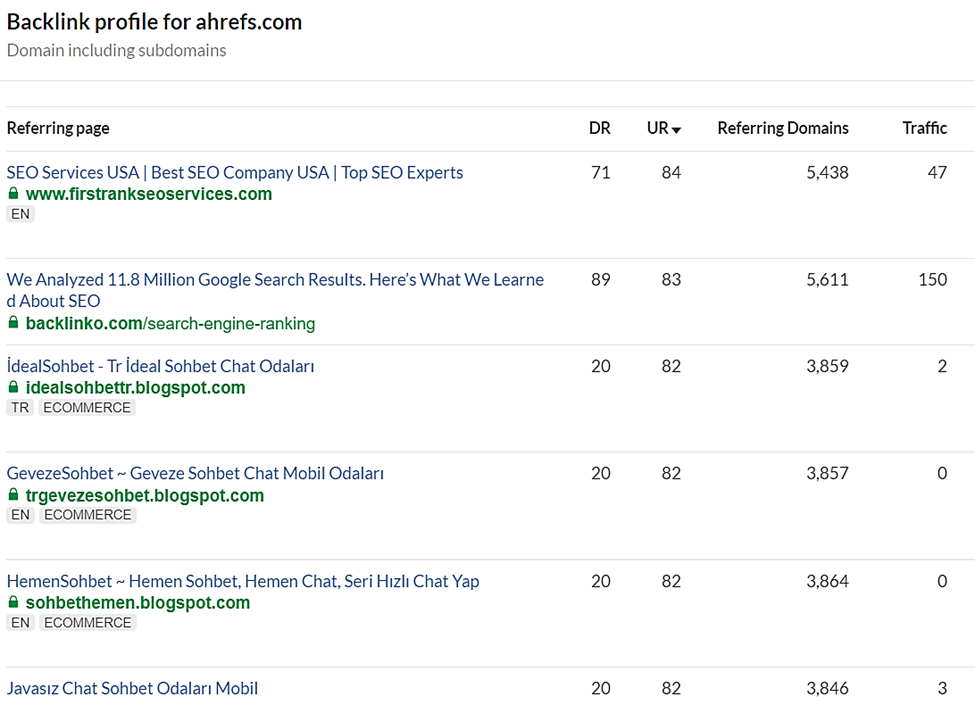
Task: Open İdealSohbet Tr İdeal Sohbet link
Action: (x=160, y=366)
